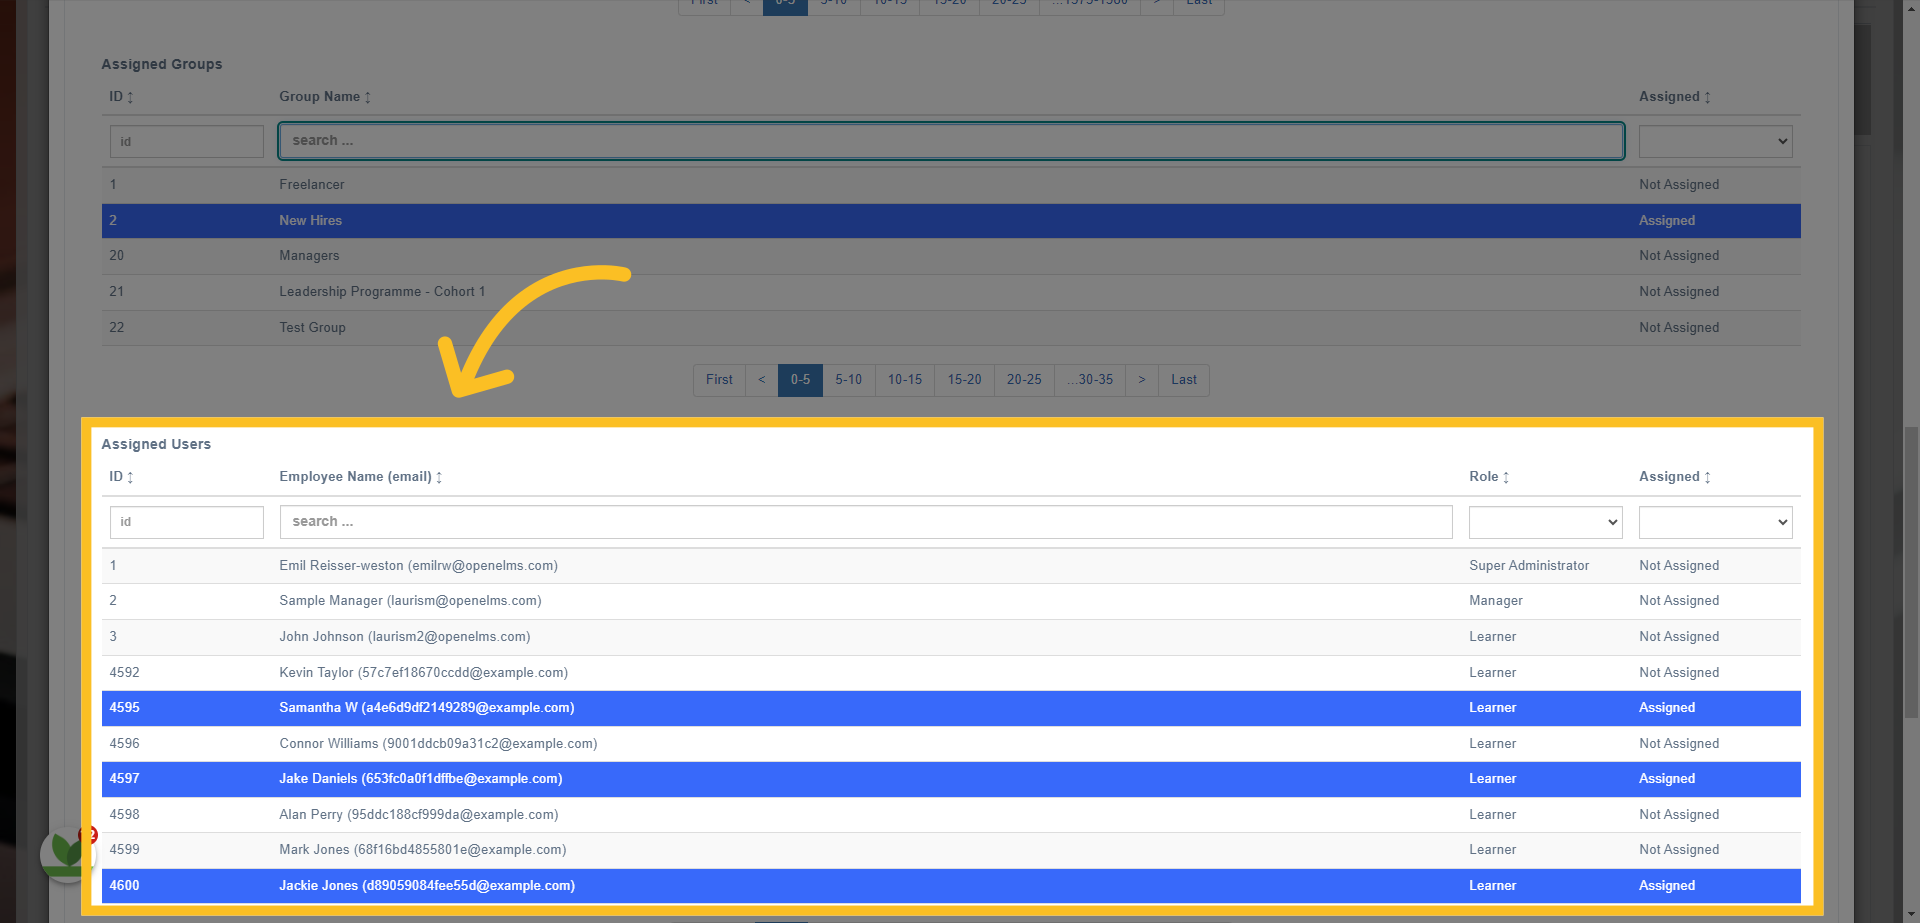Jump to groups page 30-35
The image size is (1920, 923).
click(1090, 380)
